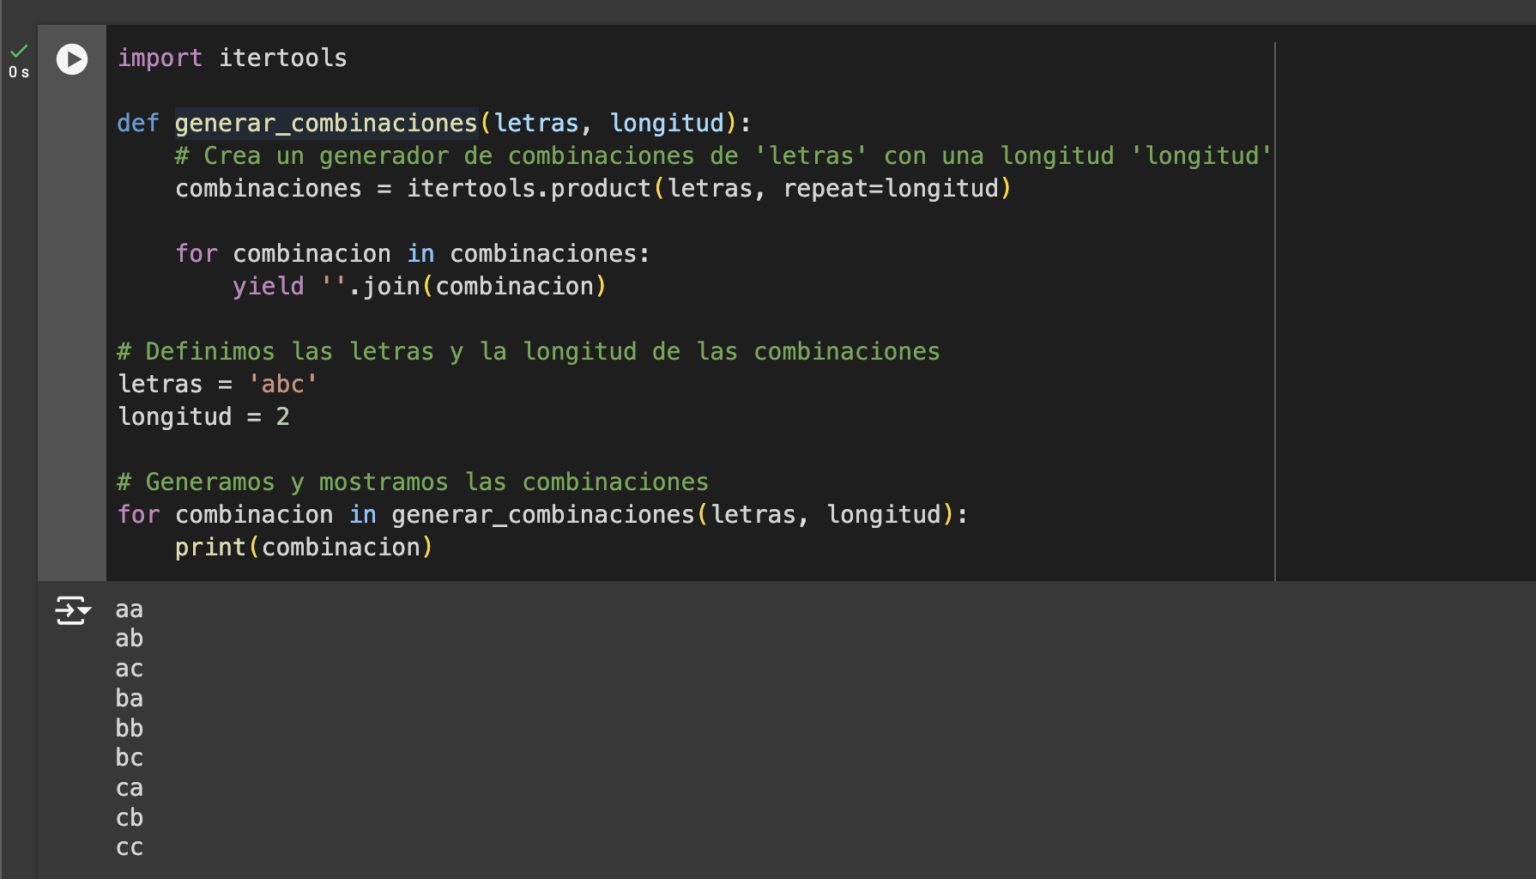Click the output line showing 'aa'
The width and height of the screenshot is (1536, 879).
click(x=128, y=608)
